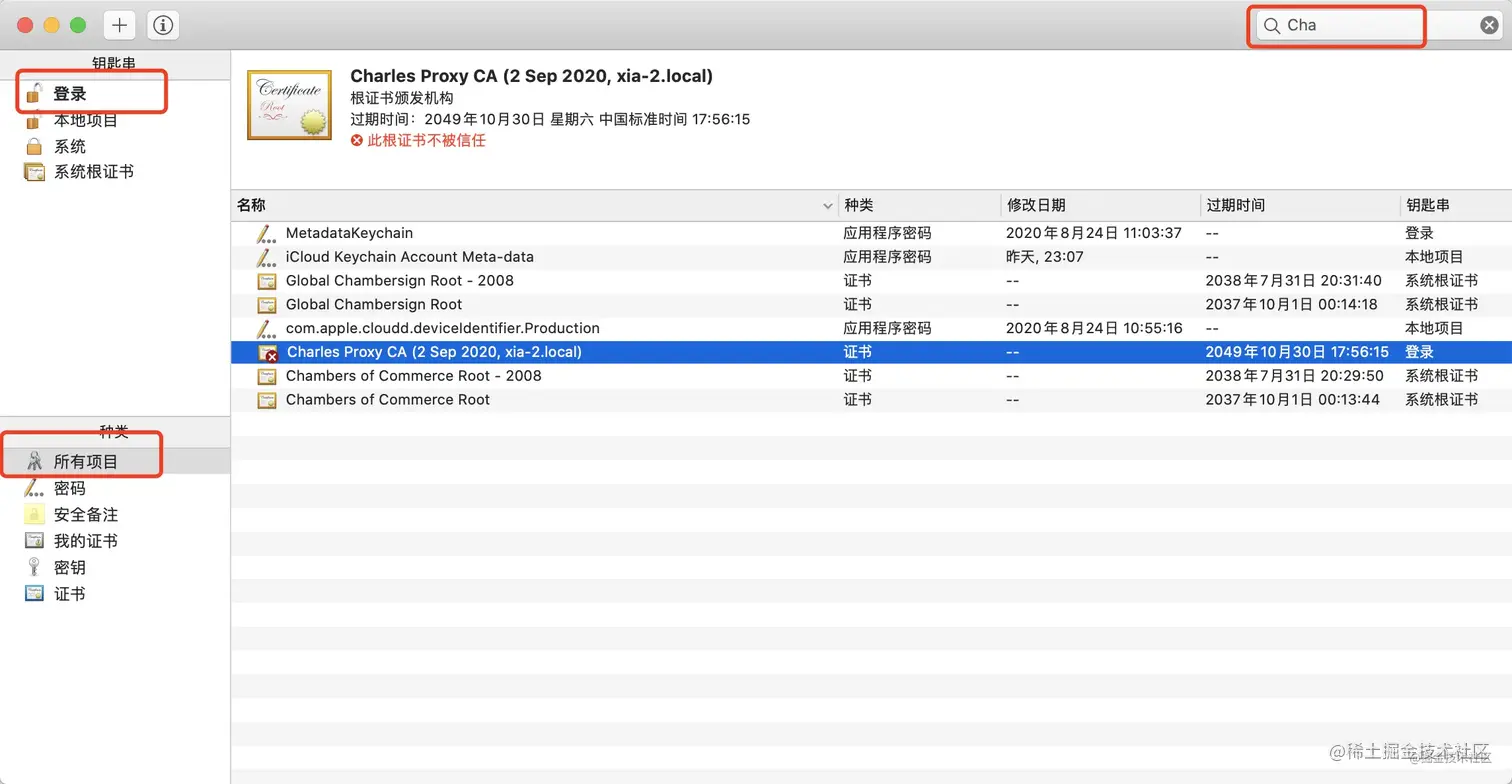Click the password icon beside com.apple.cloudd entry
1512x784 pixels.
pyautogui.click(x=266, y=328)
